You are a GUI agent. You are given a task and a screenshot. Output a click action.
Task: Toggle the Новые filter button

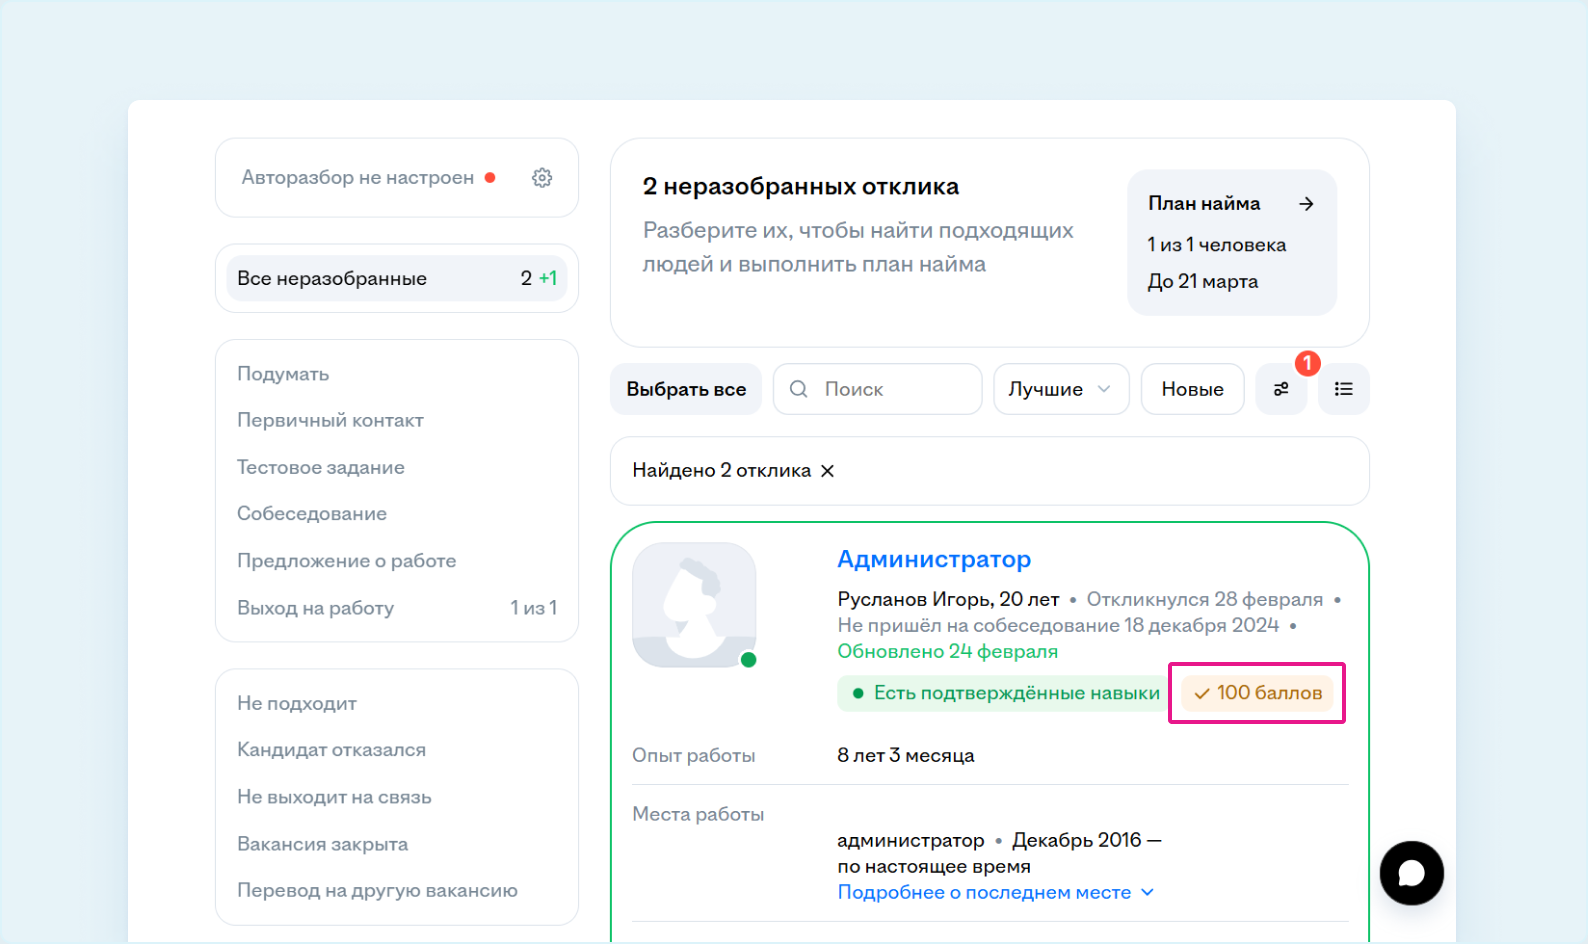pyautogui.click(x=1192, y=389)
